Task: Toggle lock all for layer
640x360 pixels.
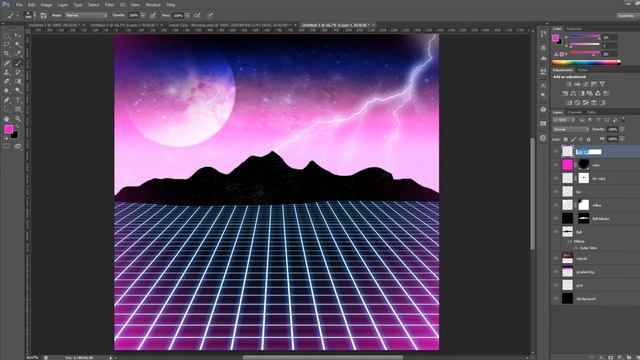Action: (589, 139)
